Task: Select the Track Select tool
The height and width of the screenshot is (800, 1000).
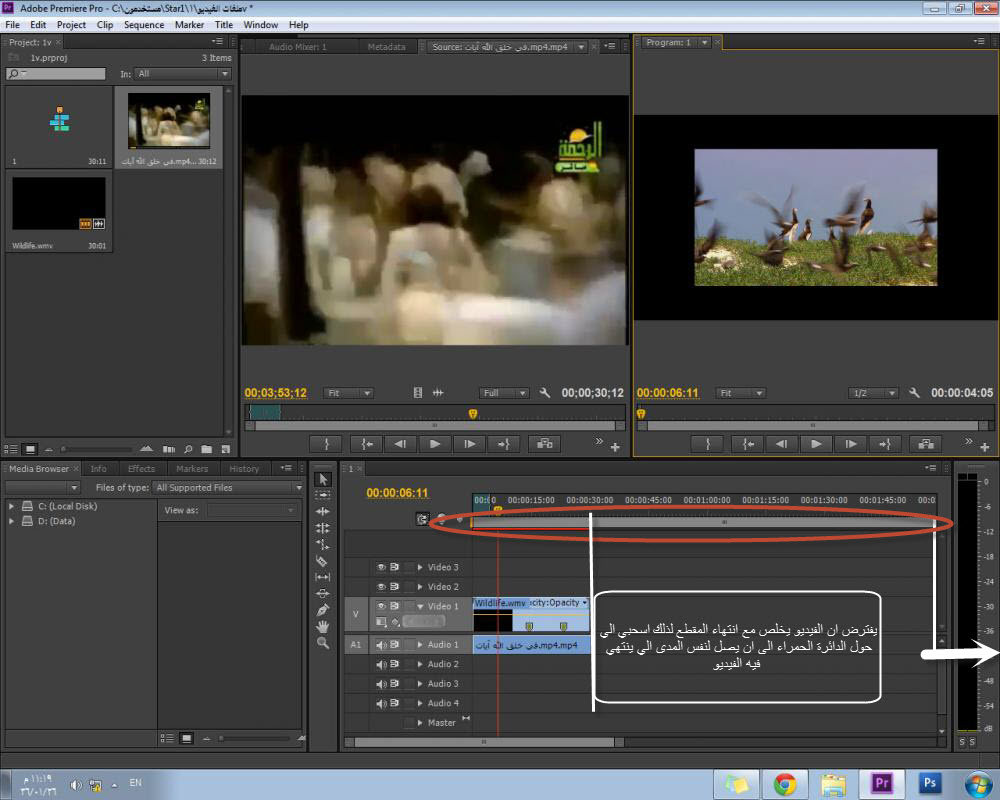Action: coord(323,495)
